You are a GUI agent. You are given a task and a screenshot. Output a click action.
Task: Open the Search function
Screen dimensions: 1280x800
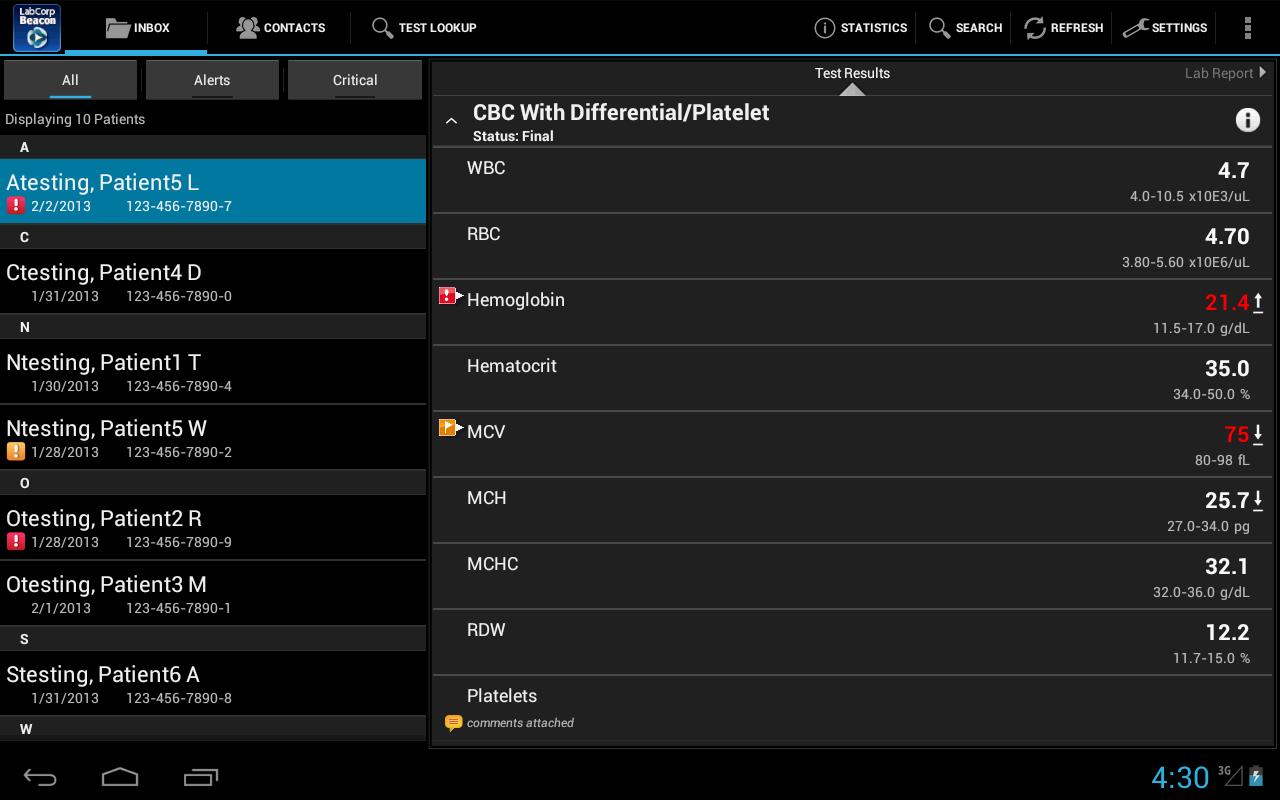point(965,28)
